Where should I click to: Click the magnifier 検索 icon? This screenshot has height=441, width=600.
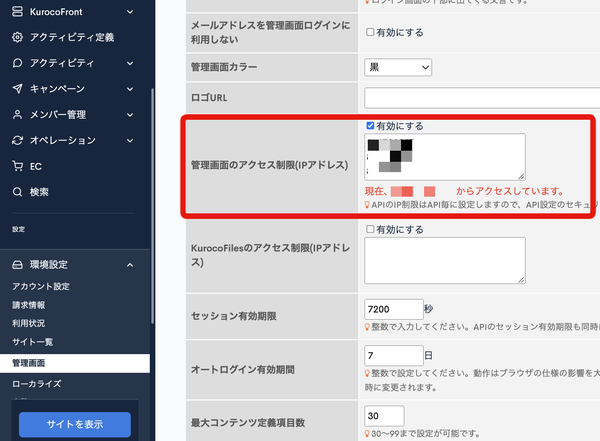point(17,192)
